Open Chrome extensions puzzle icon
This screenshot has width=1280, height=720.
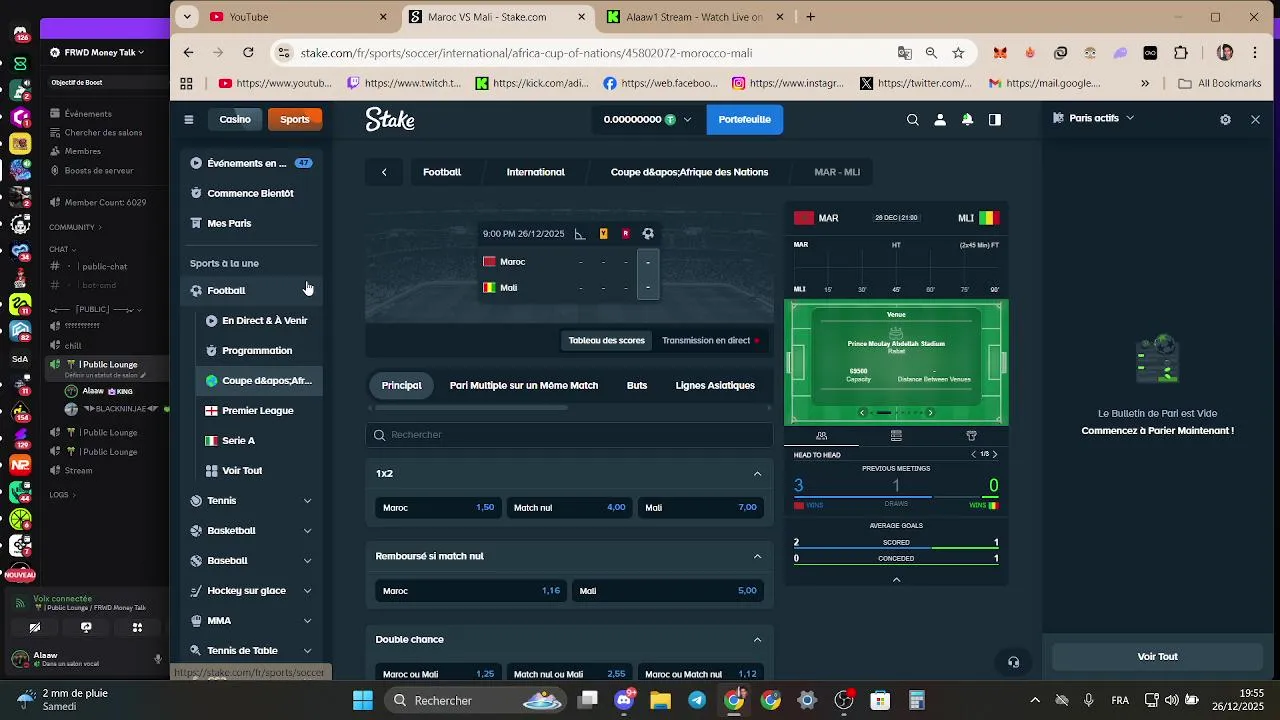(x=1181, y=53)
